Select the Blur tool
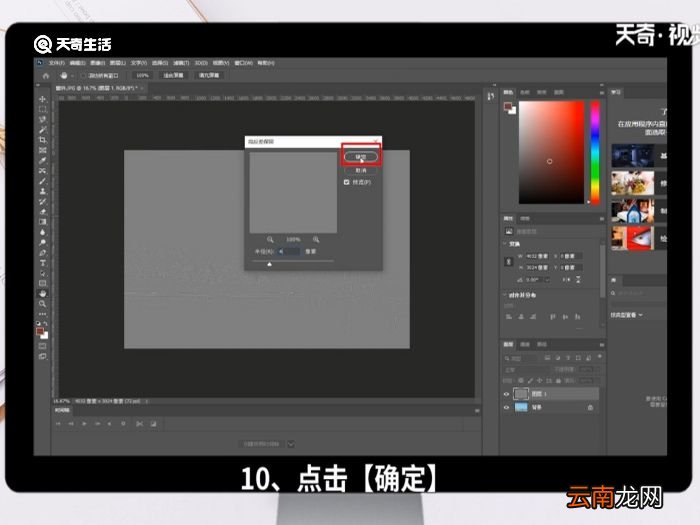This screenshot has width=700, height=525. (42, 232)
